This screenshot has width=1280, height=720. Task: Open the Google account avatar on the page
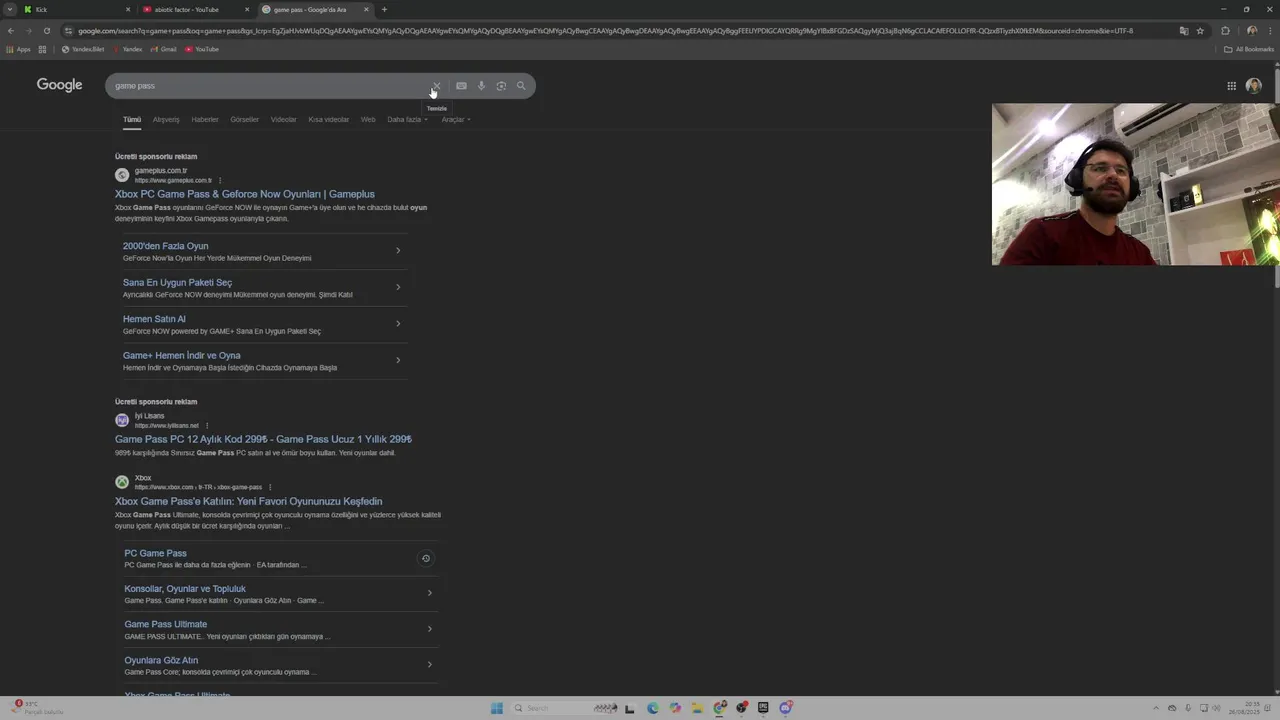point(1254,86)
